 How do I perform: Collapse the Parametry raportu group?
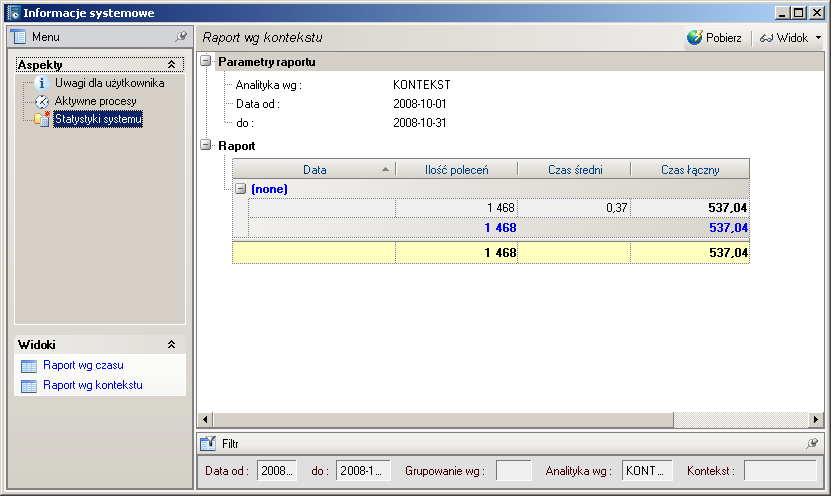click(x=206, y=61)
